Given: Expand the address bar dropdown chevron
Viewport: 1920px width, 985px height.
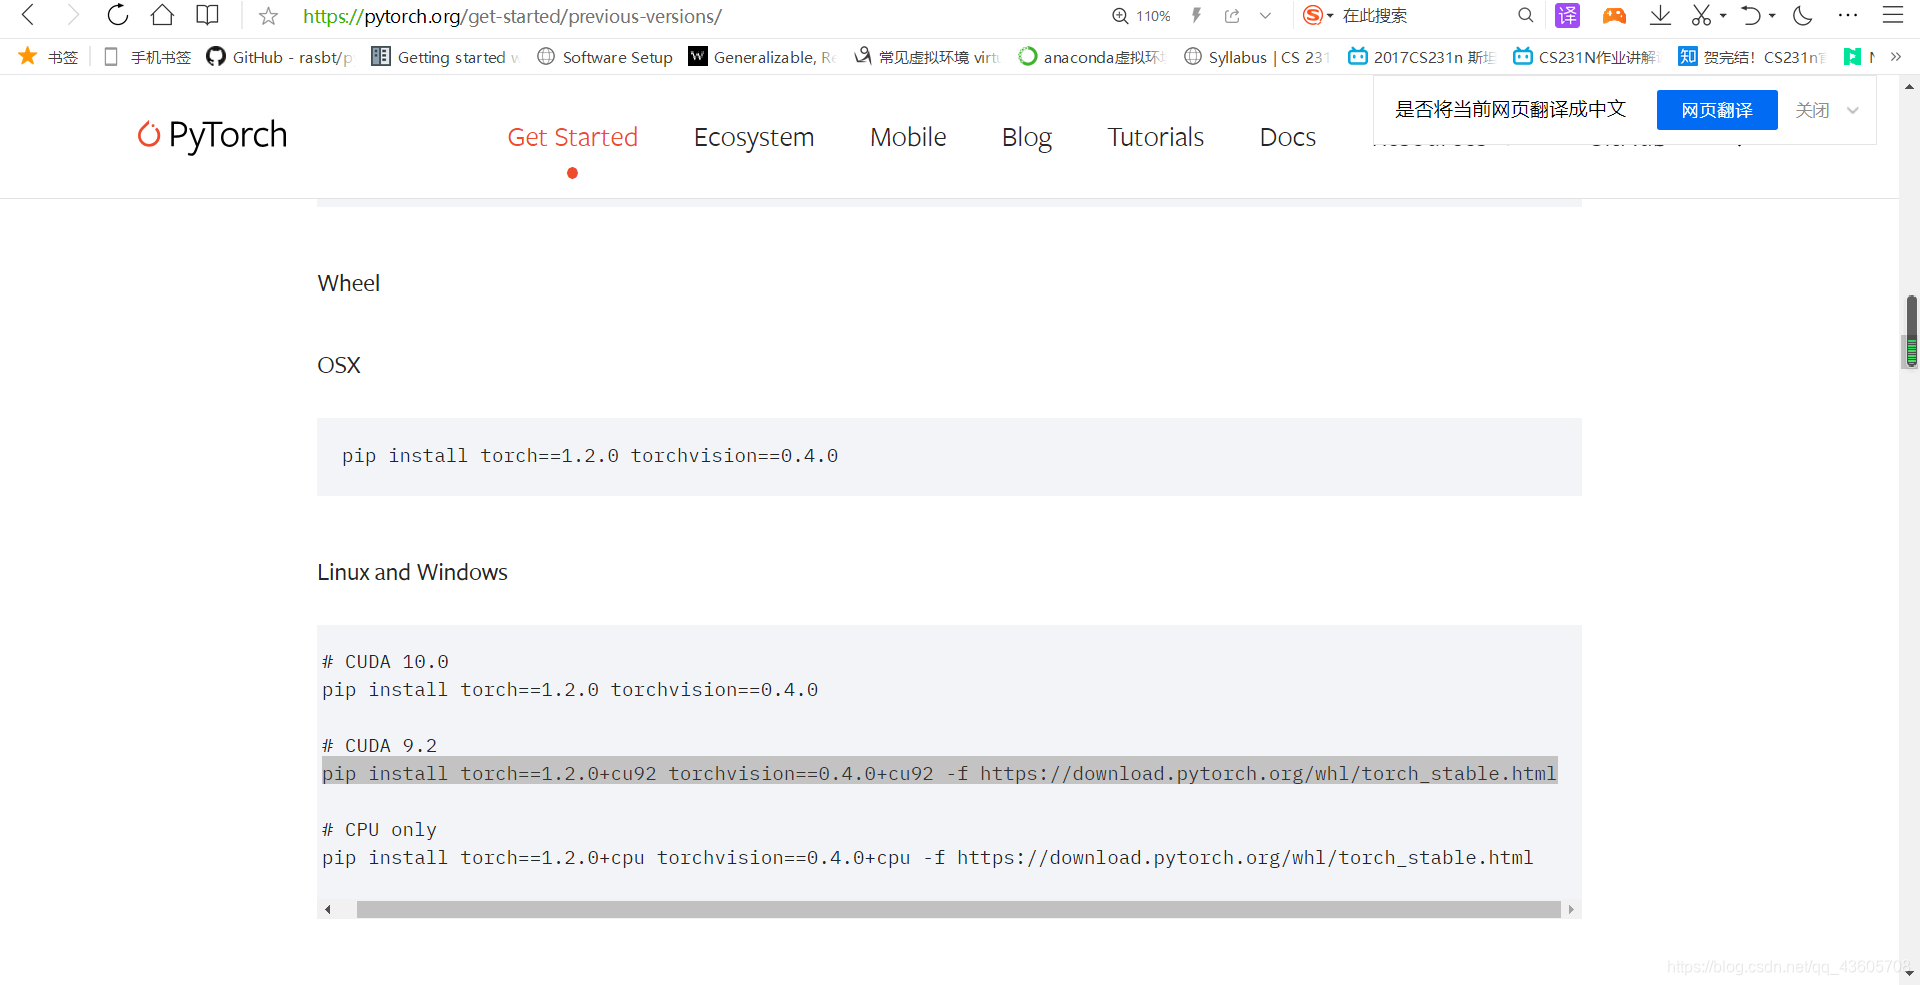Looking at the screenshot, I should tap(1265, 16).
